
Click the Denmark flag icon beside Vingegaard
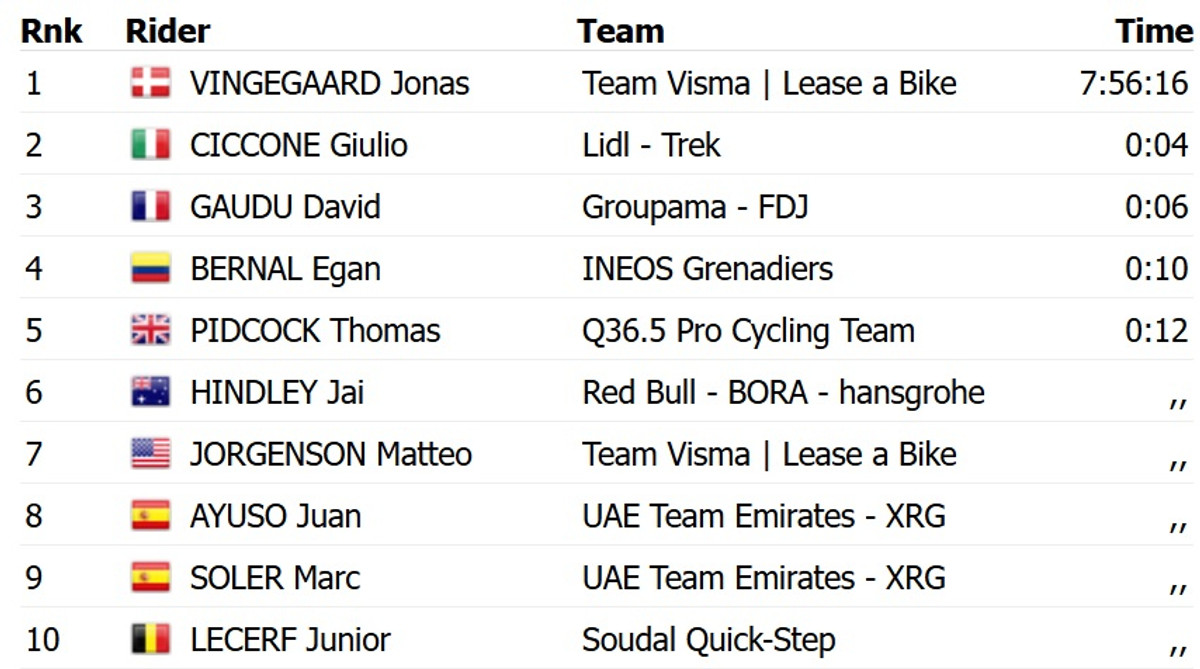pyautogui.click(x=150, y=83)
